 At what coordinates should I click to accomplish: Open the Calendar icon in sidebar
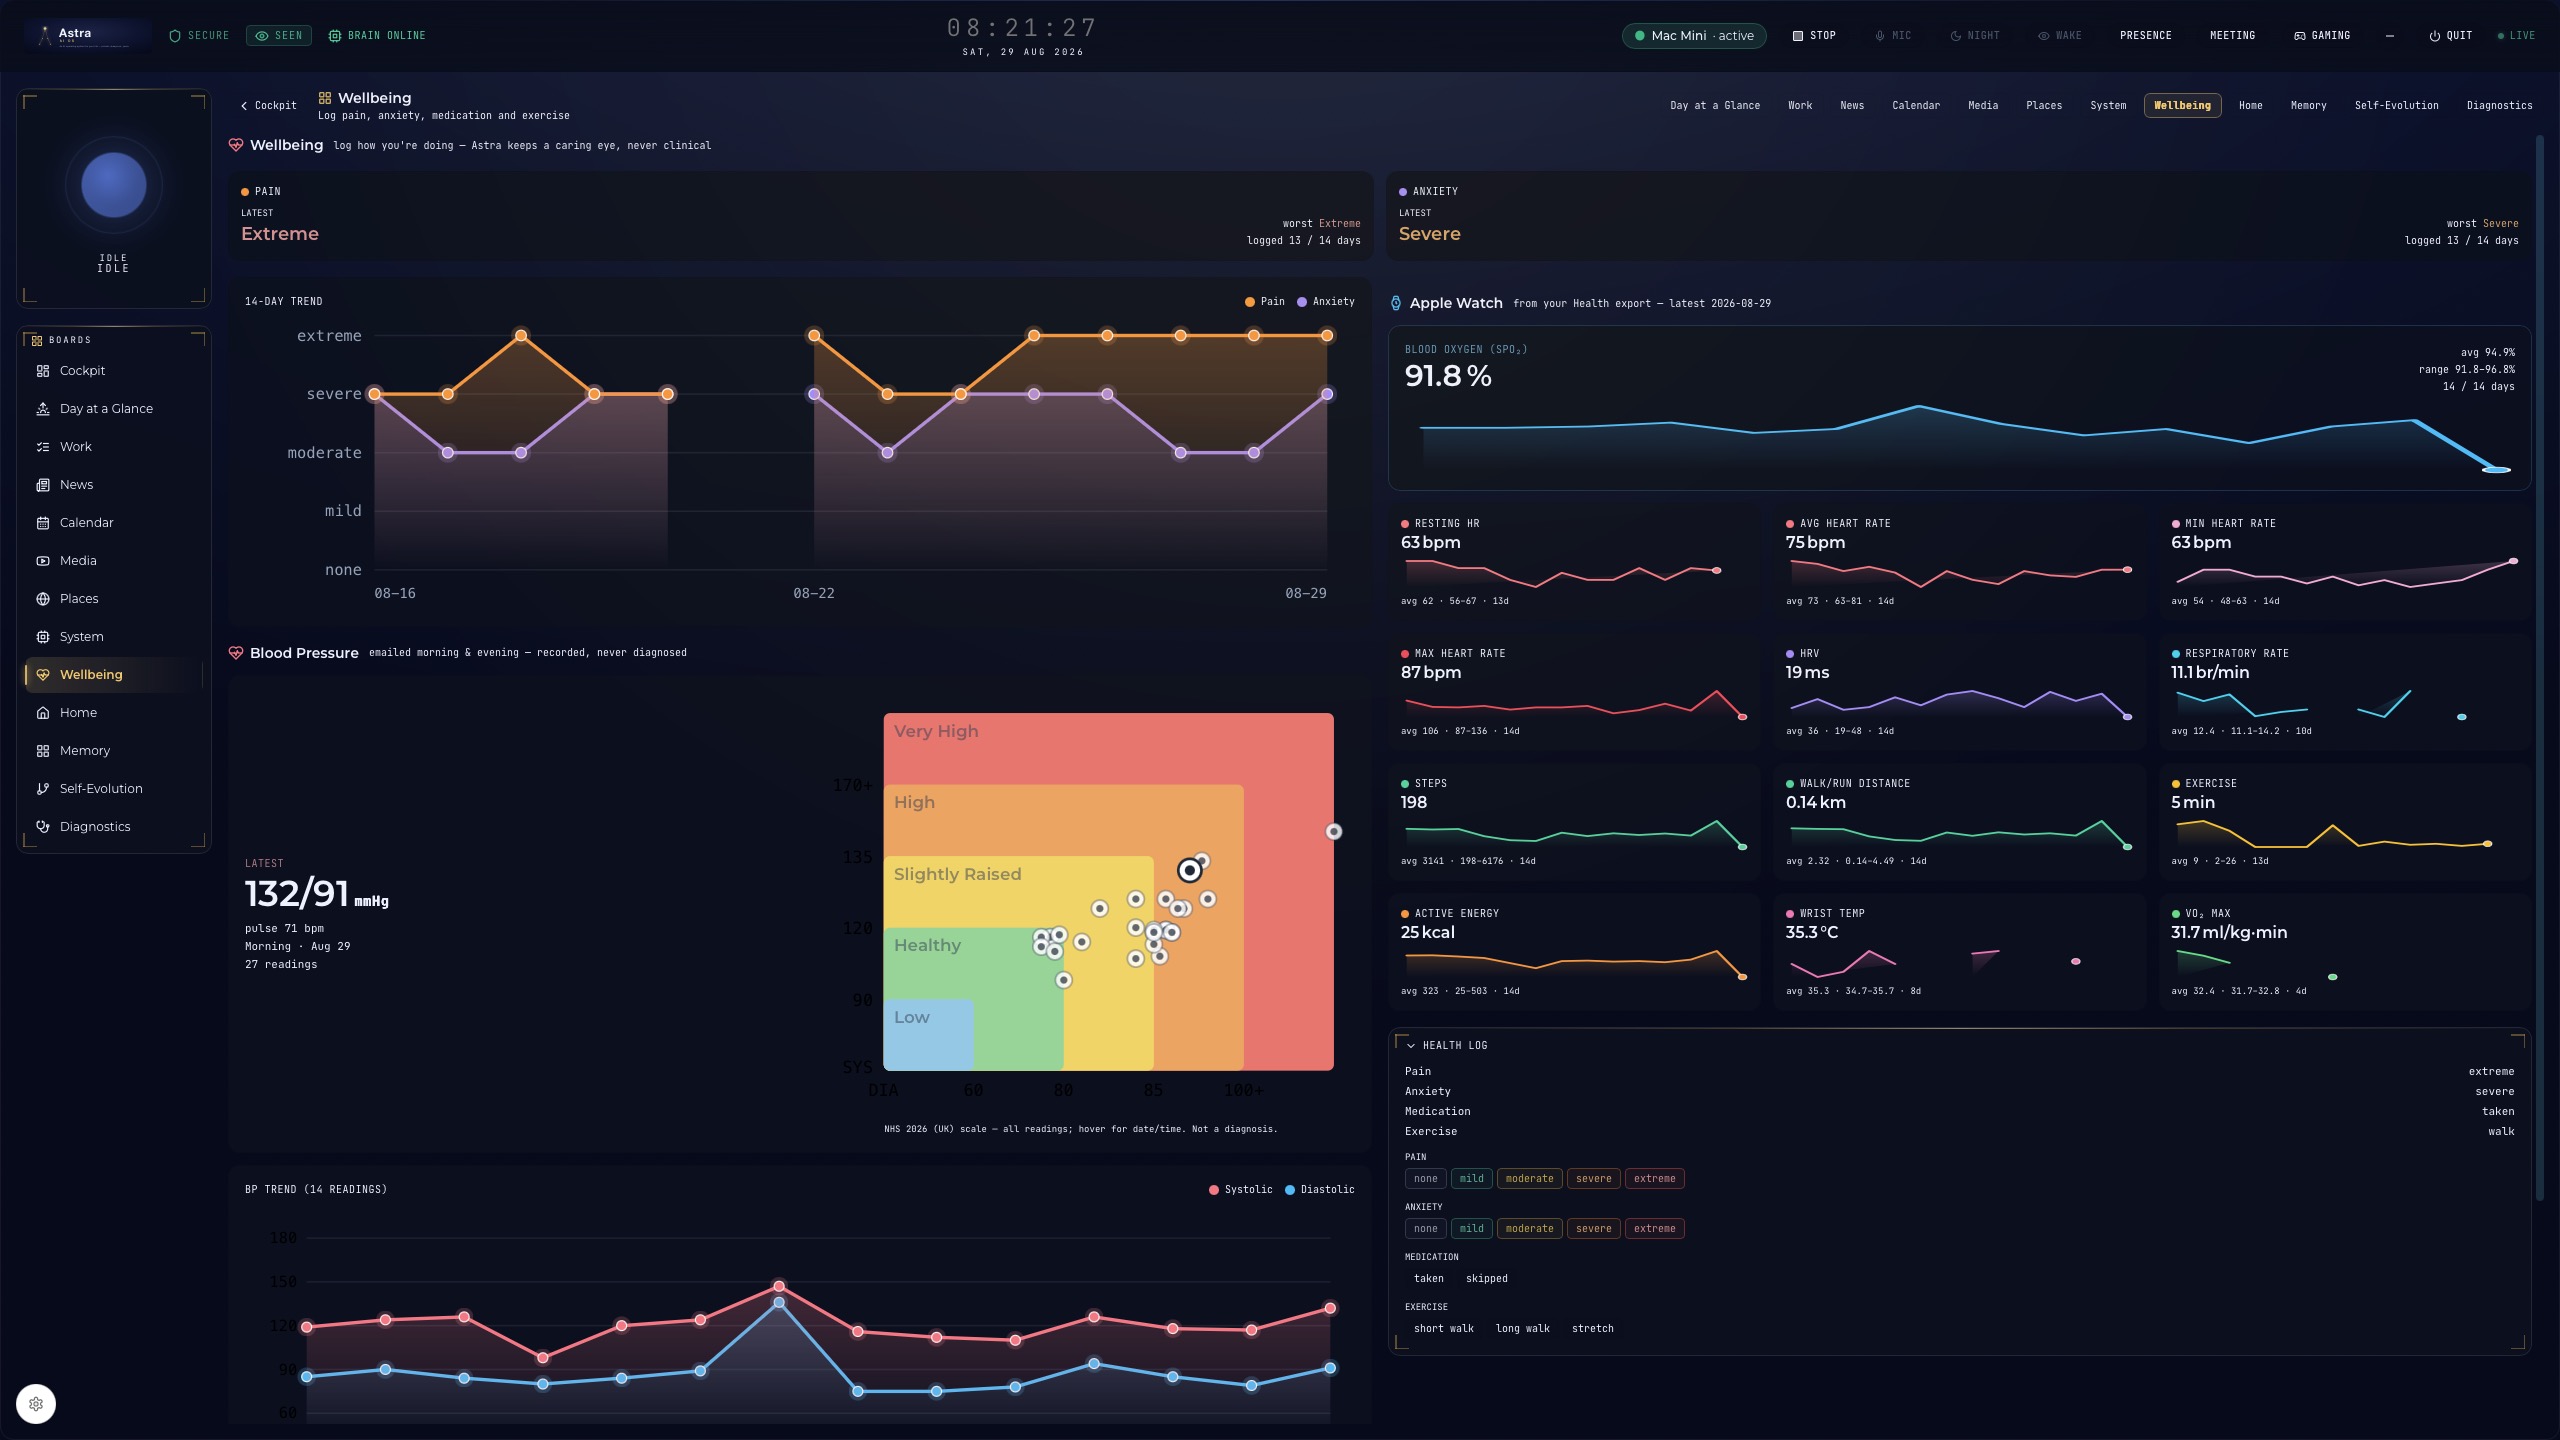(43, 523)
